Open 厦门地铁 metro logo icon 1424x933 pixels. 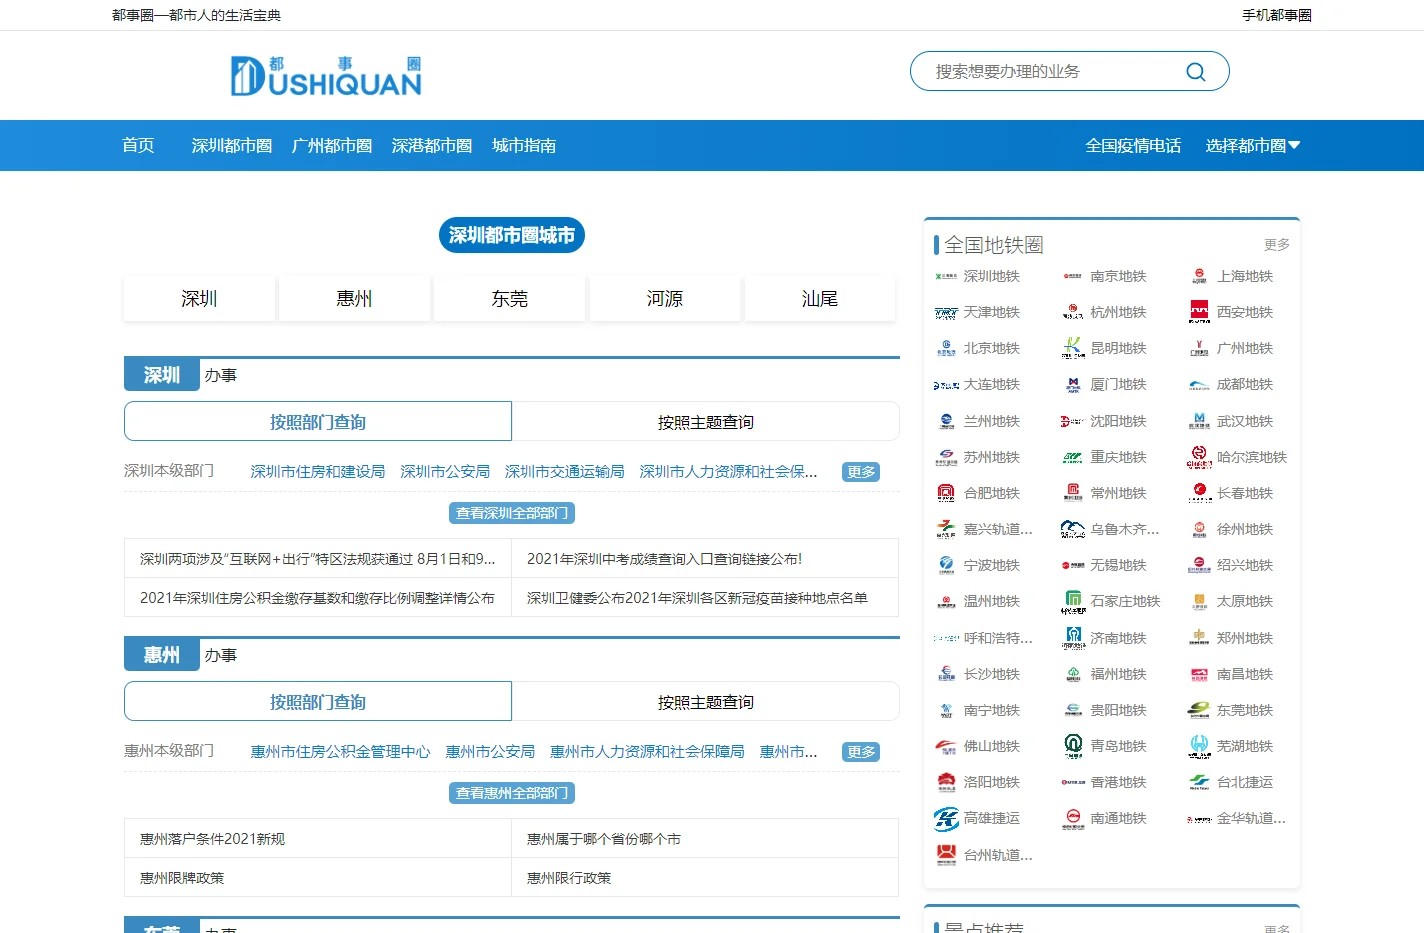click(1073, 384)
